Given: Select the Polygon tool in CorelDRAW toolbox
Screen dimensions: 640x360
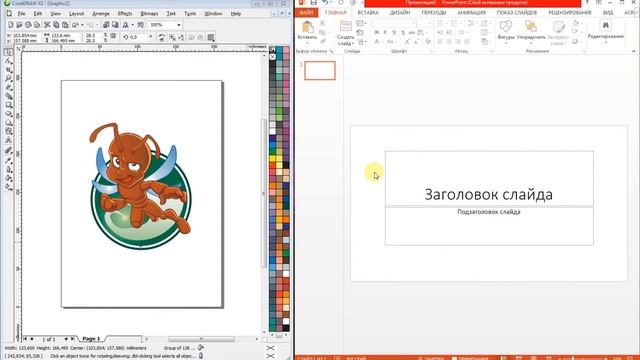Looking at the screenshot, I should tap(8, 122).
